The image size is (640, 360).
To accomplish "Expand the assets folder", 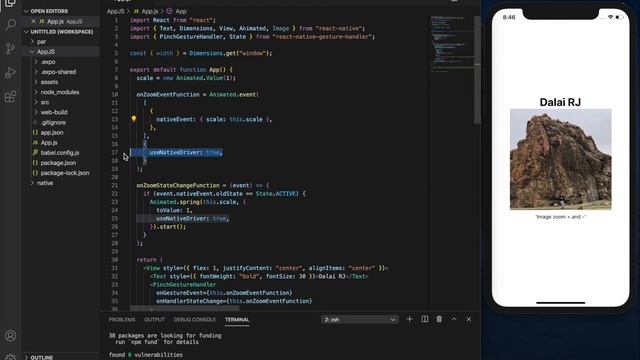I will (x=60, y=82).
